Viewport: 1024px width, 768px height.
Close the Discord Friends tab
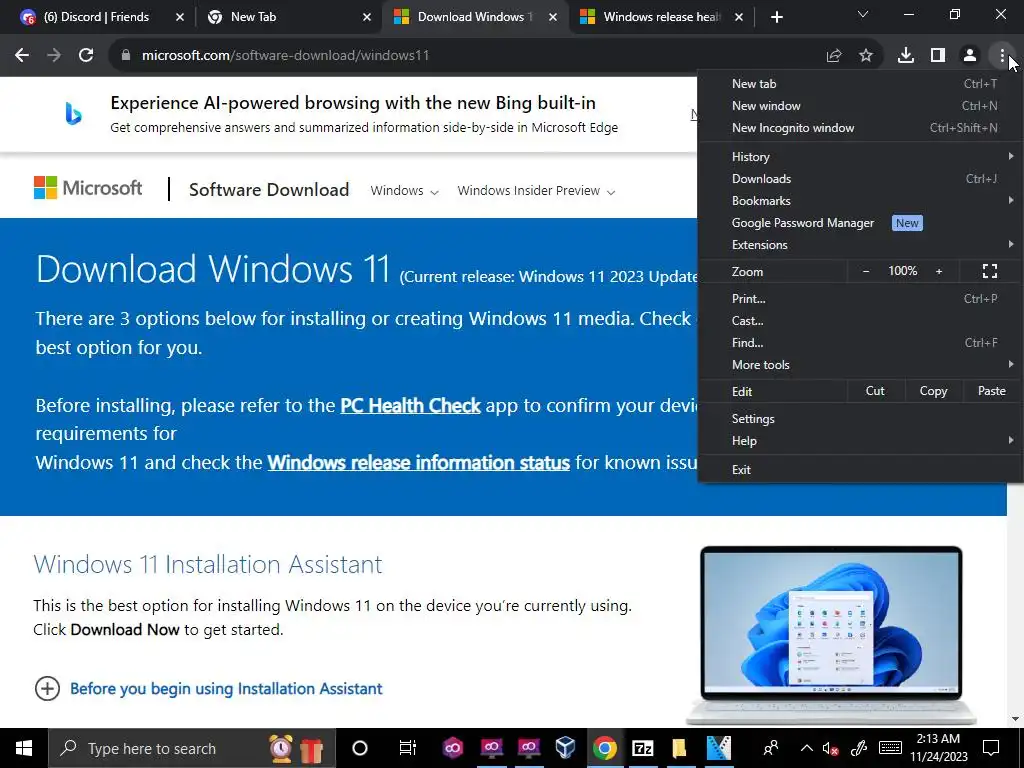180,17
